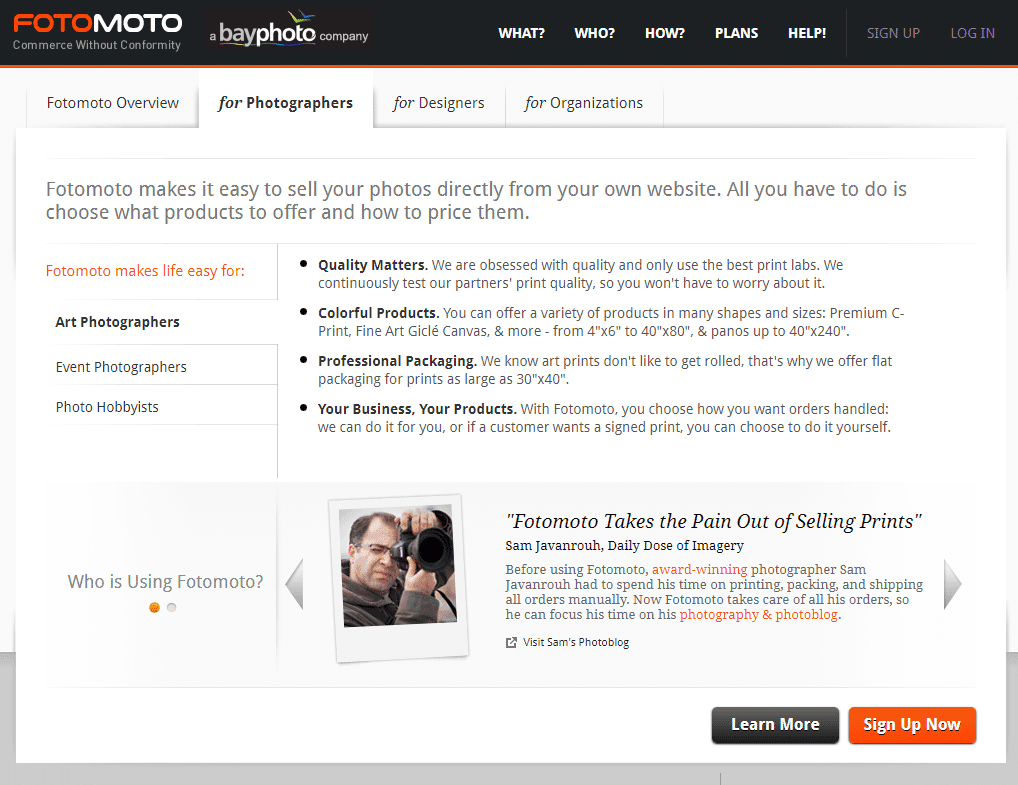
Task: Follow the photography & photoblog link
Action: [x=758, y=614]
